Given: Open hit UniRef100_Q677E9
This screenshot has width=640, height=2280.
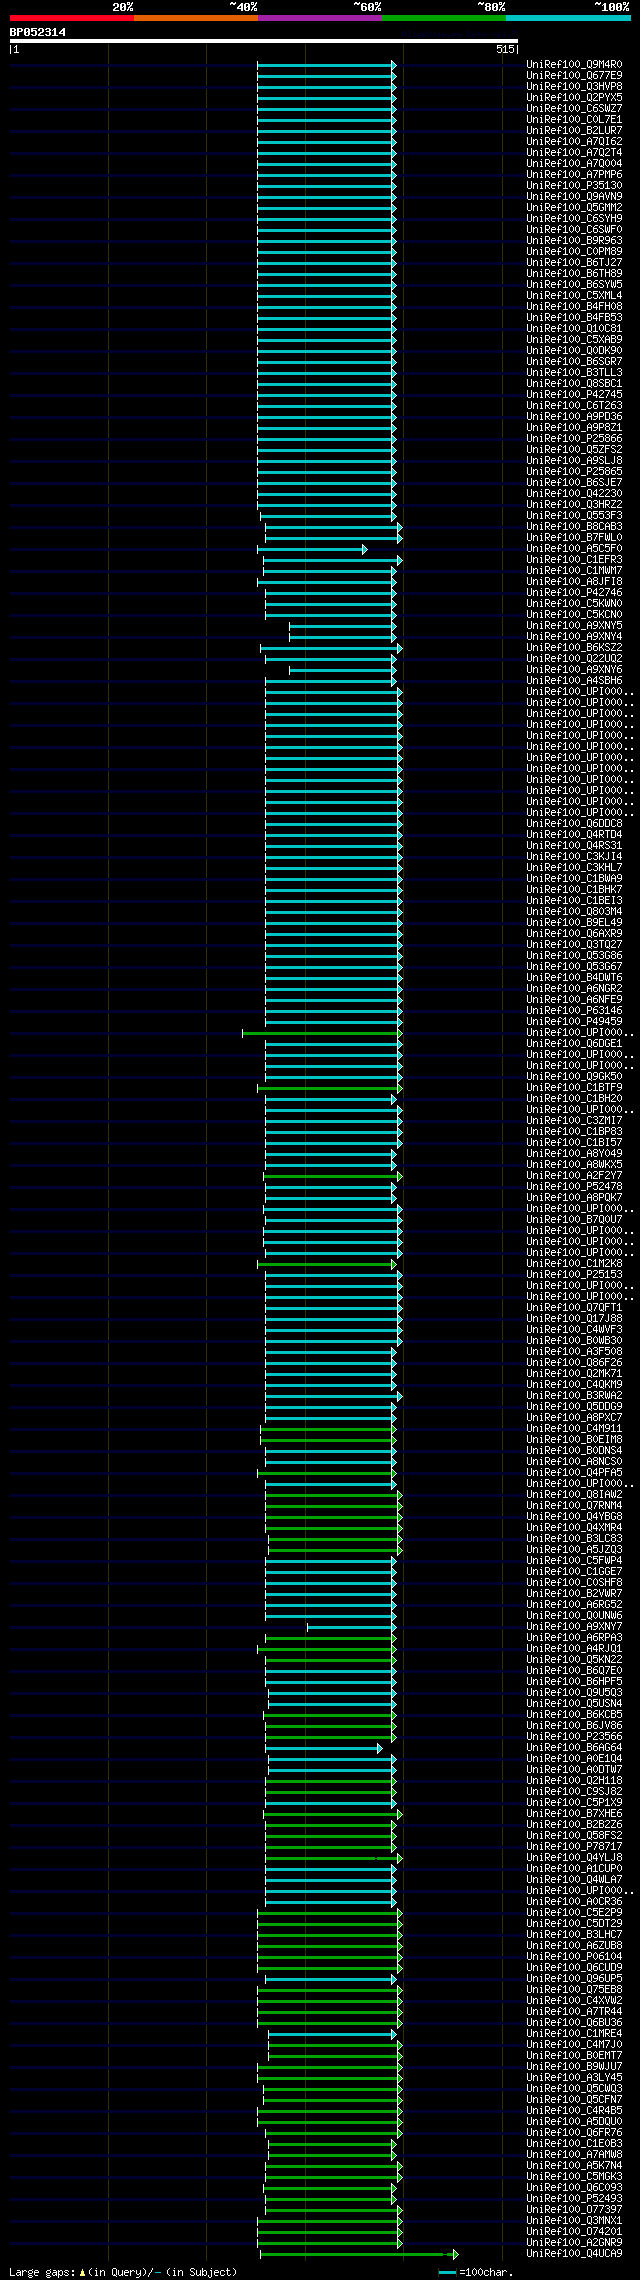Looking at the screenshot, I should (x=574, y=76).
